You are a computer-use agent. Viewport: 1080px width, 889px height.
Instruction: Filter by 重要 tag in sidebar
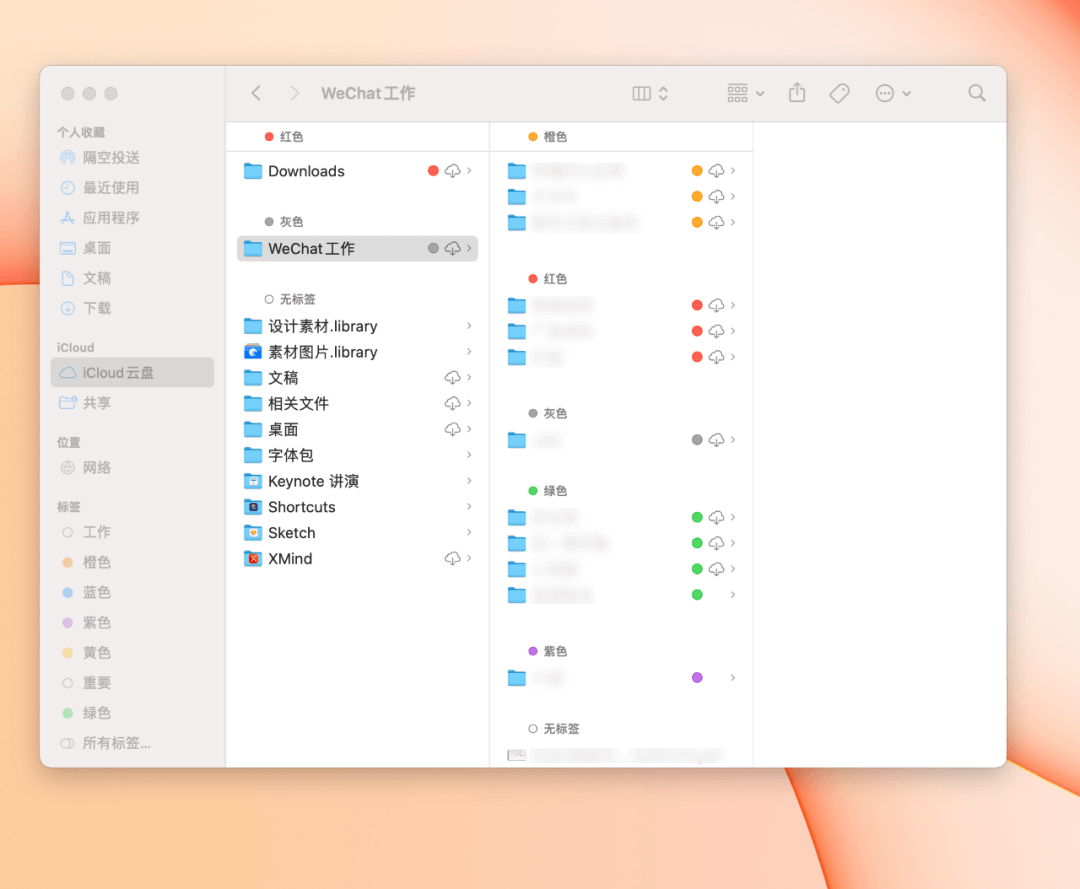click(132, 682)
